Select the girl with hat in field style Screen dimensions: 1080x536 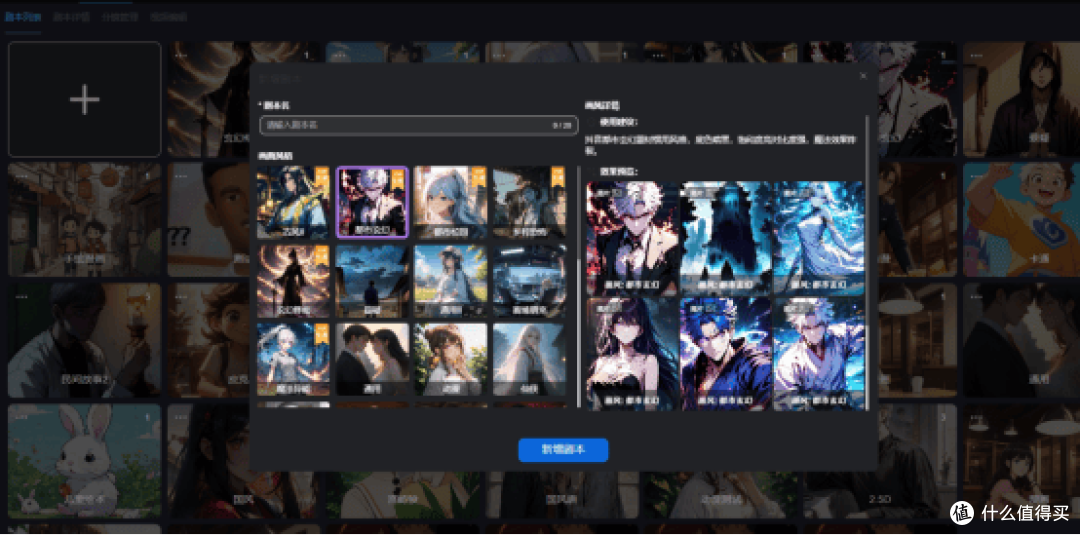click(x=450, y=281)
